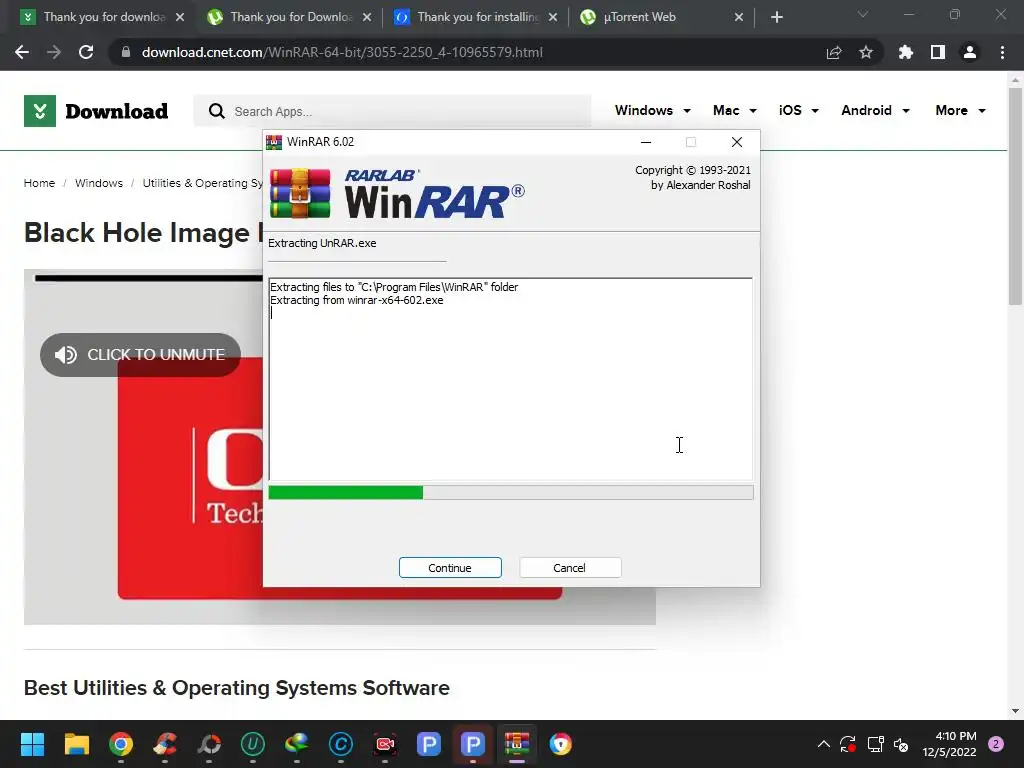Open Windows Start menu
The image size is (1024, 768).
(x=32, y=744)
